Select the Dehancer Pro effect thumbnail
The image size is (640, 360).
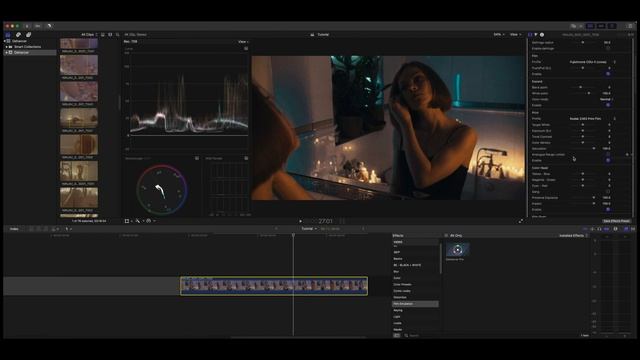pos(457,249)
